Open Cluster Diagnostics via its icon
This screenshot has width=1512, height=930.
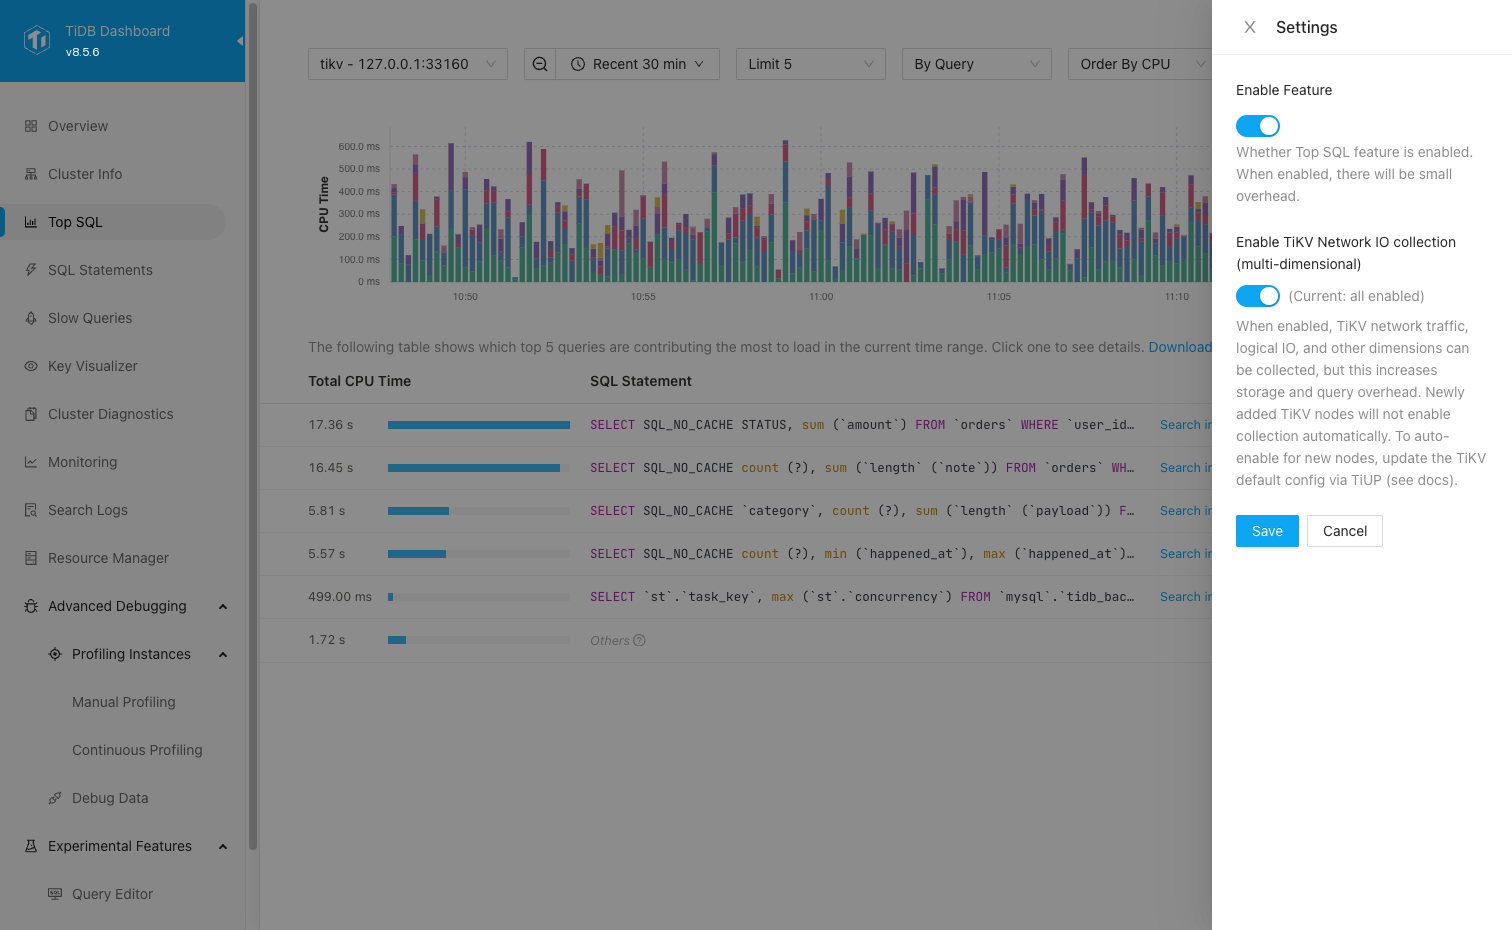coord(30,414)
